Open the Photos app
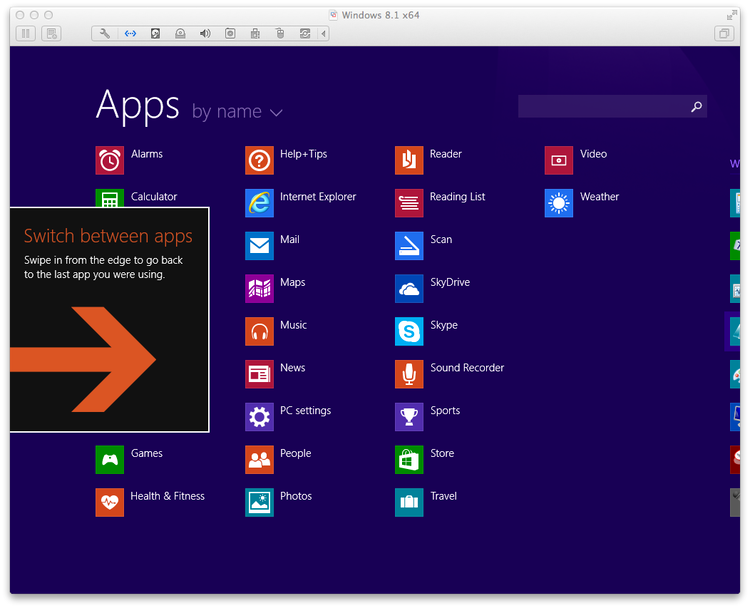Viewport: 750px width, 608px height. (259, 502)
